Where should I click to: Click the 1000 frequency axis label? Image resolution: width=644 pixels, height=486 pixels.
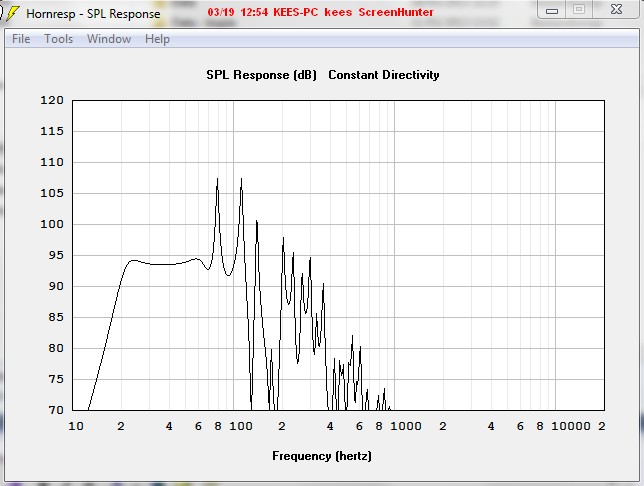[406, 426]
